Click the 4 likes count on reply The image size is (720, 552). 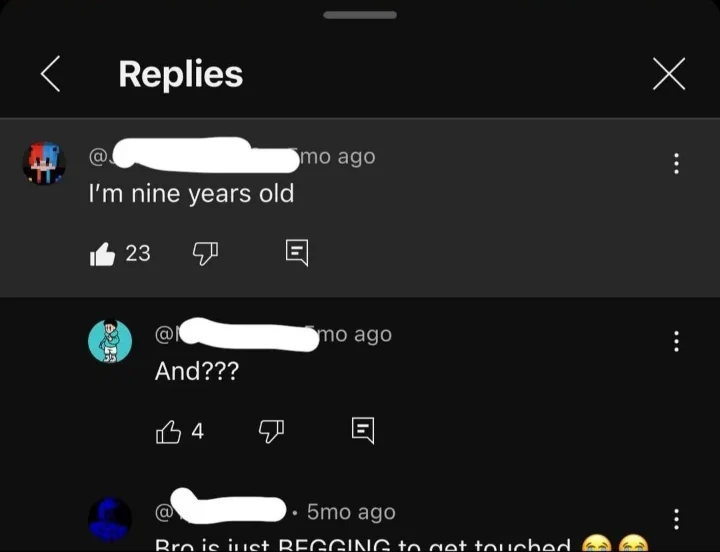click(x=197, y=431)
